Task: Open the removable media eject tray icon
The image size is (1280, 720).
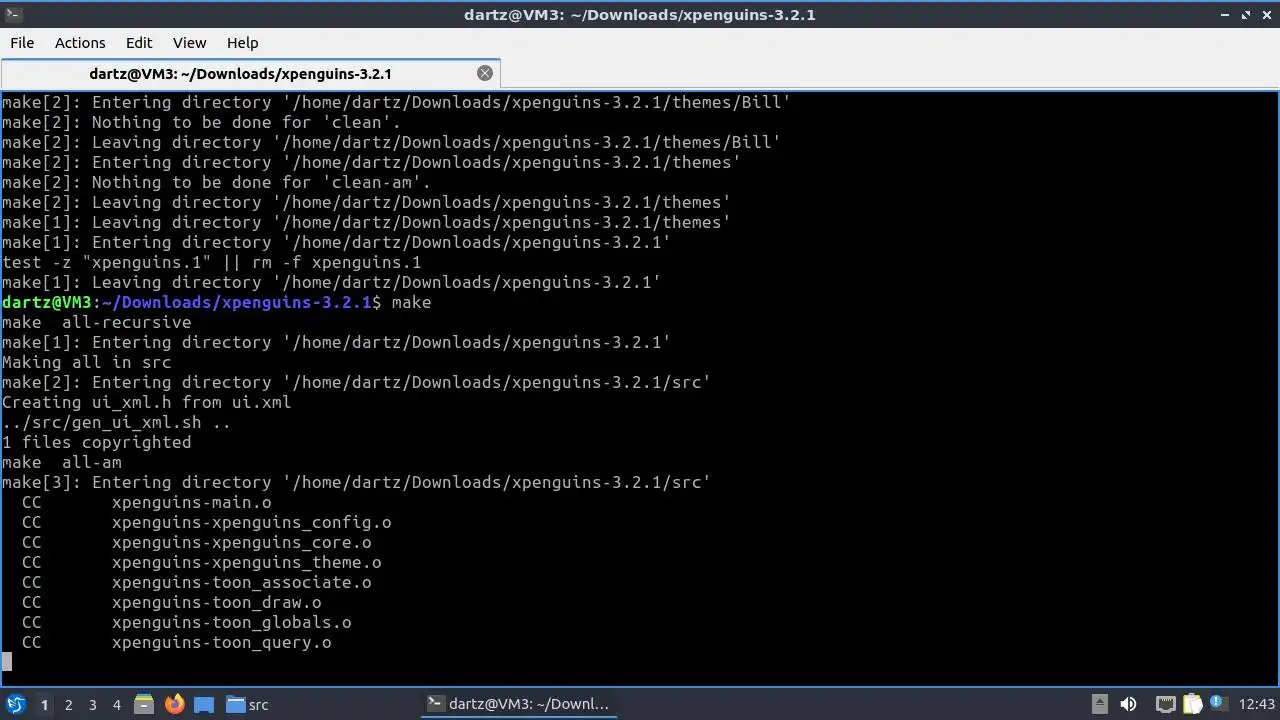Action: click(x=1099, y=704)
